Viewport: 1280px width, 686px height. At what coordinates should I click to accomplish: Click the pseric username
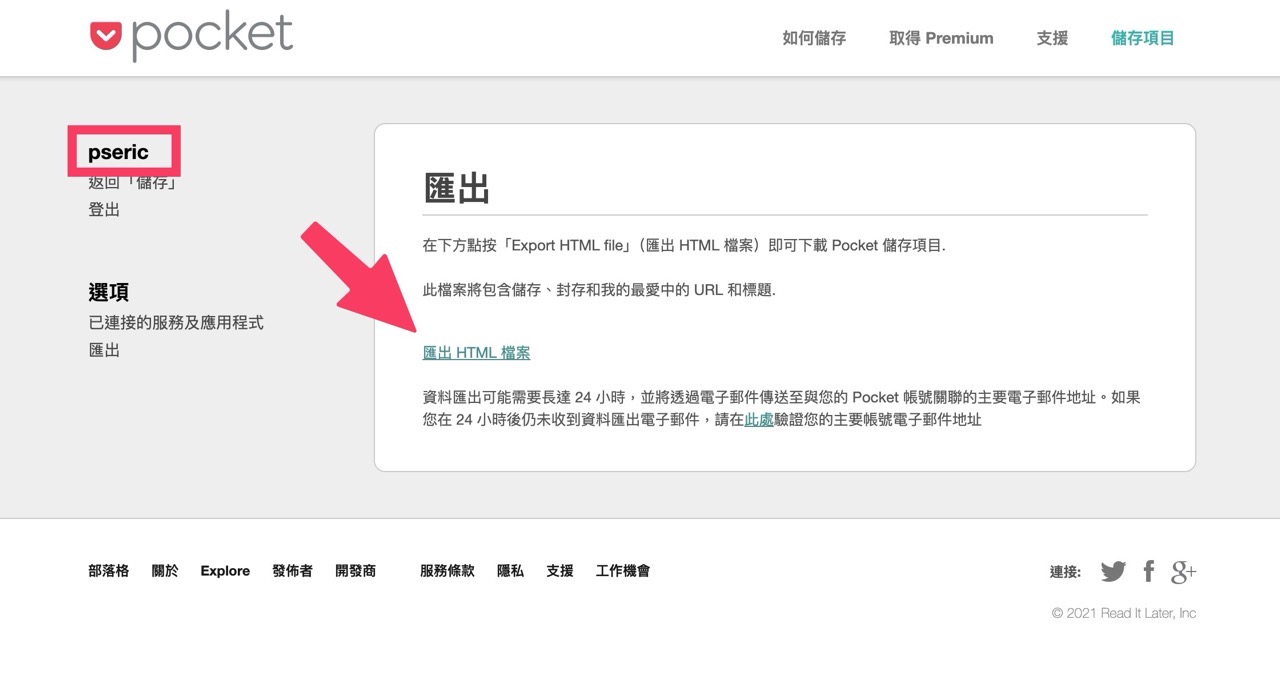point(118,152)
